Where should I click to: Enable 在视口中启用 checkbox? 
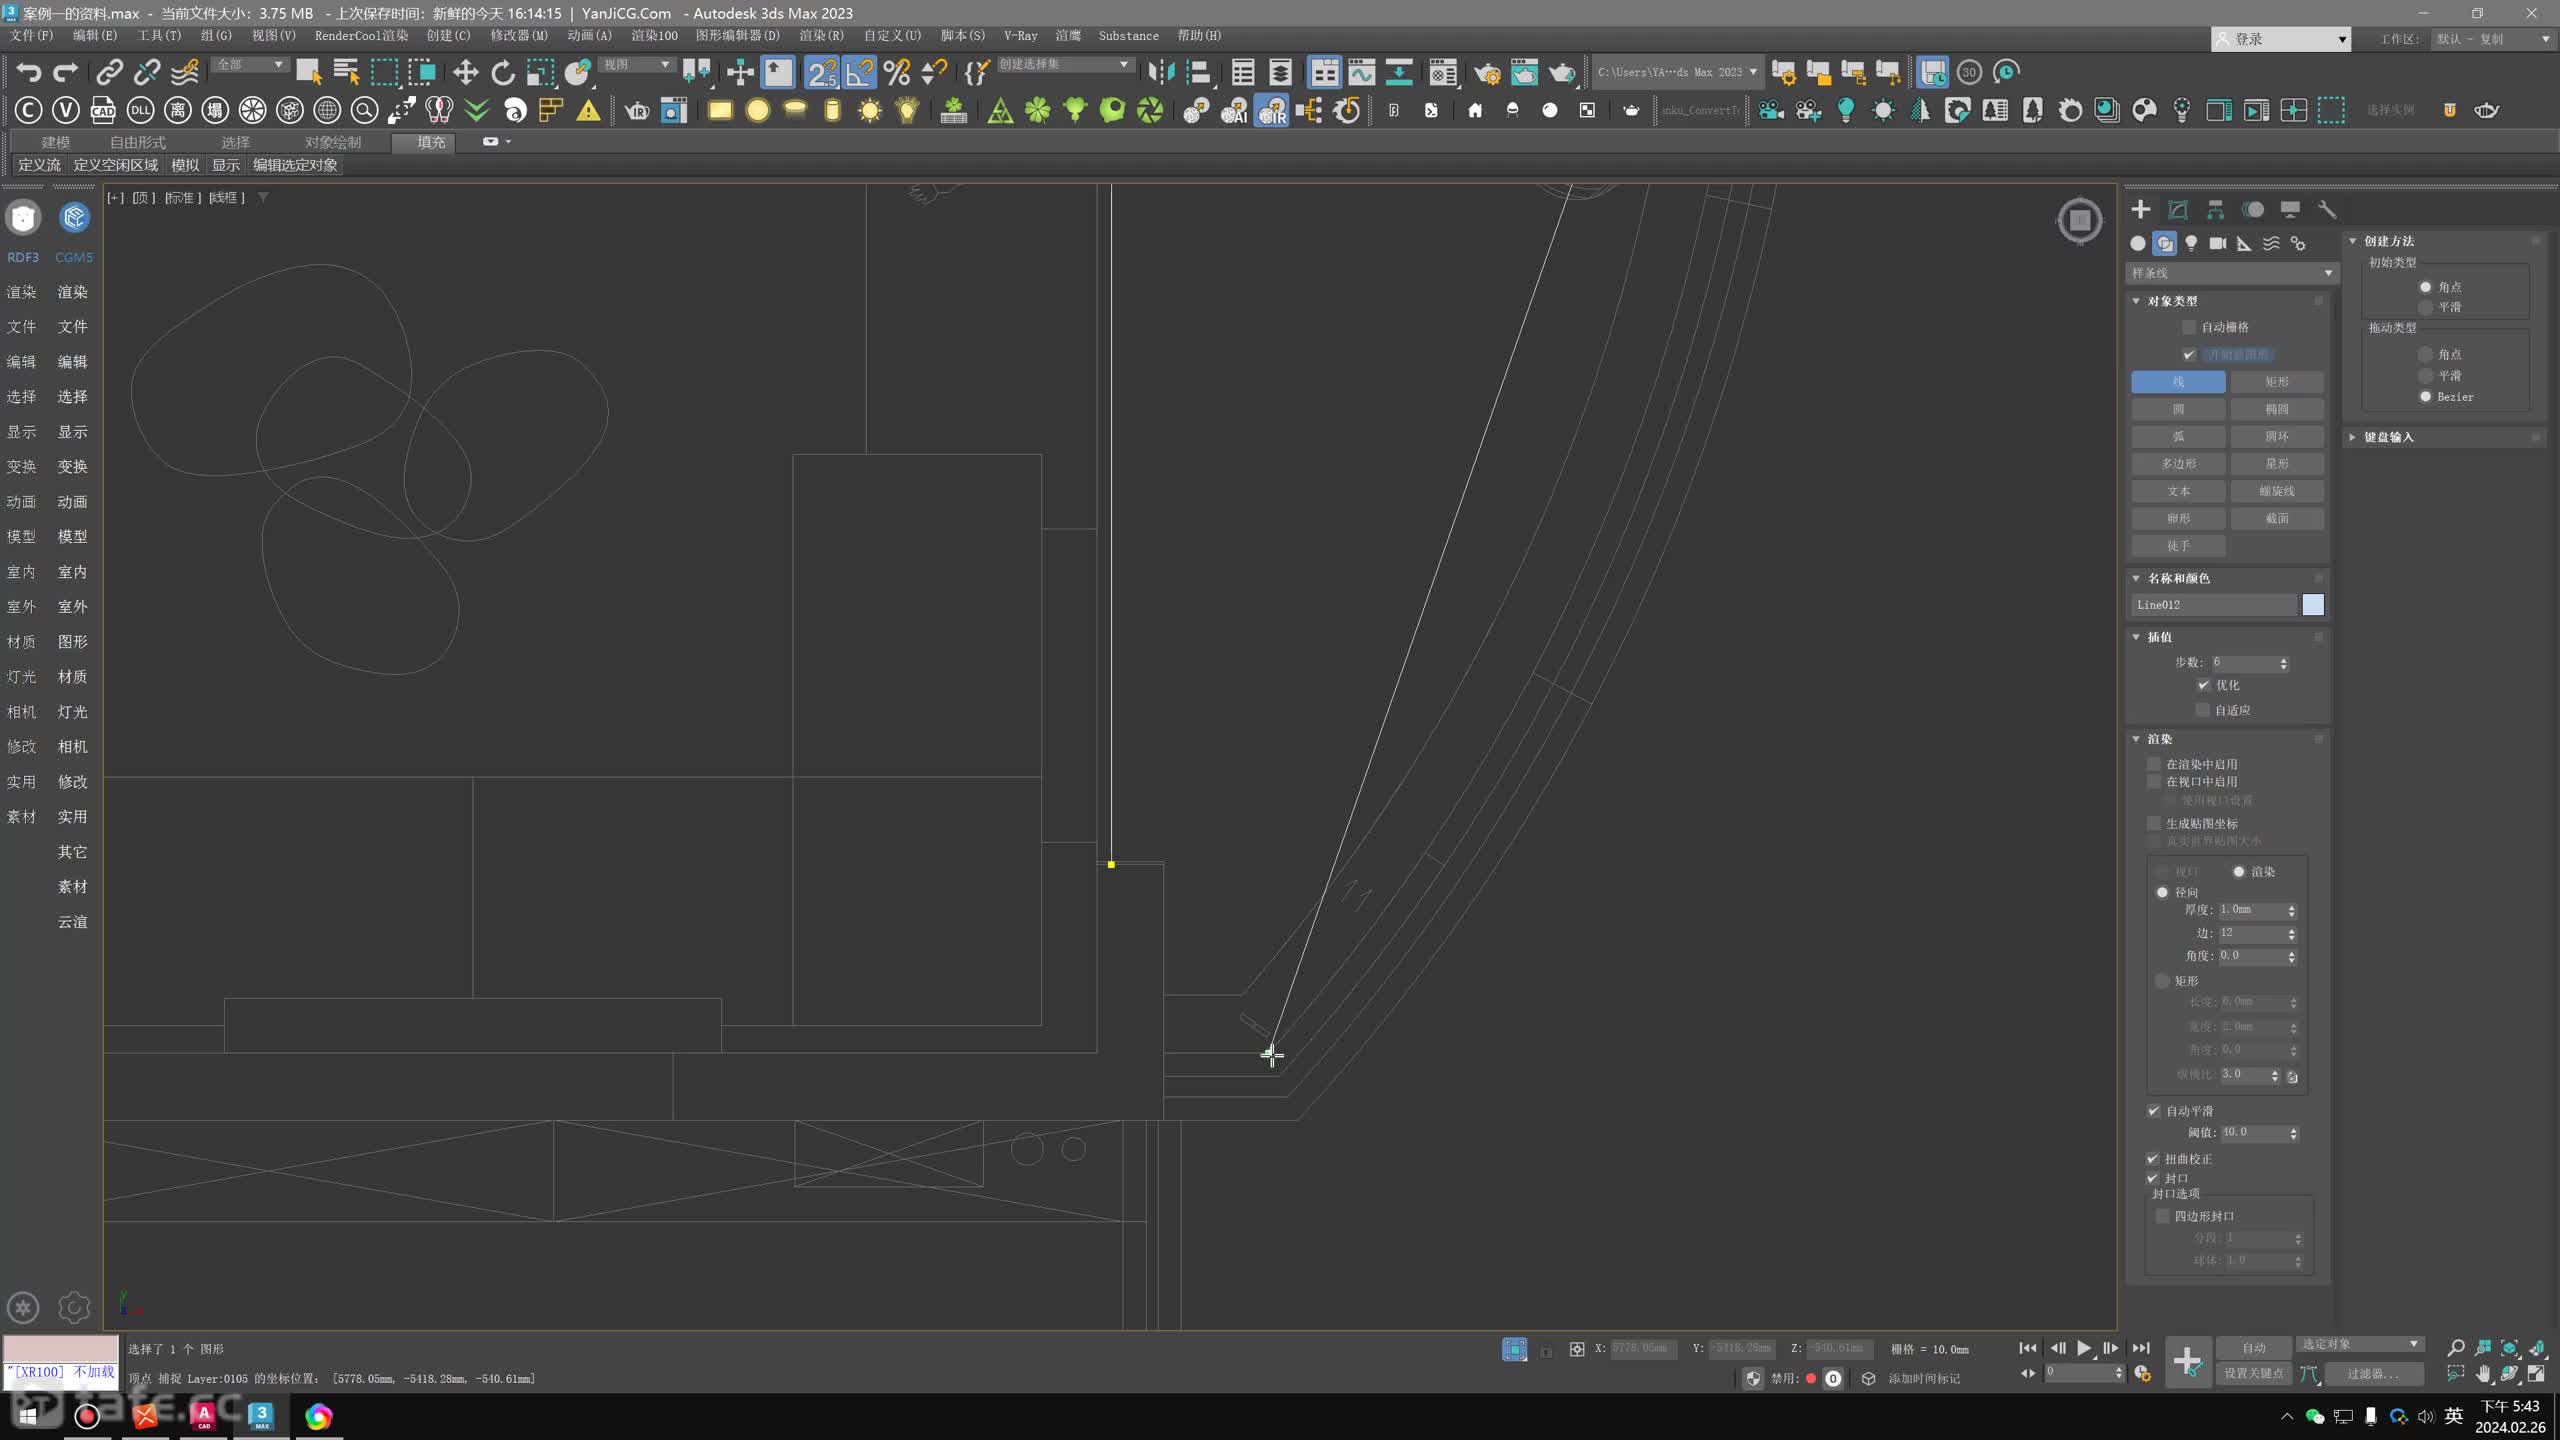click(2154, 782)
